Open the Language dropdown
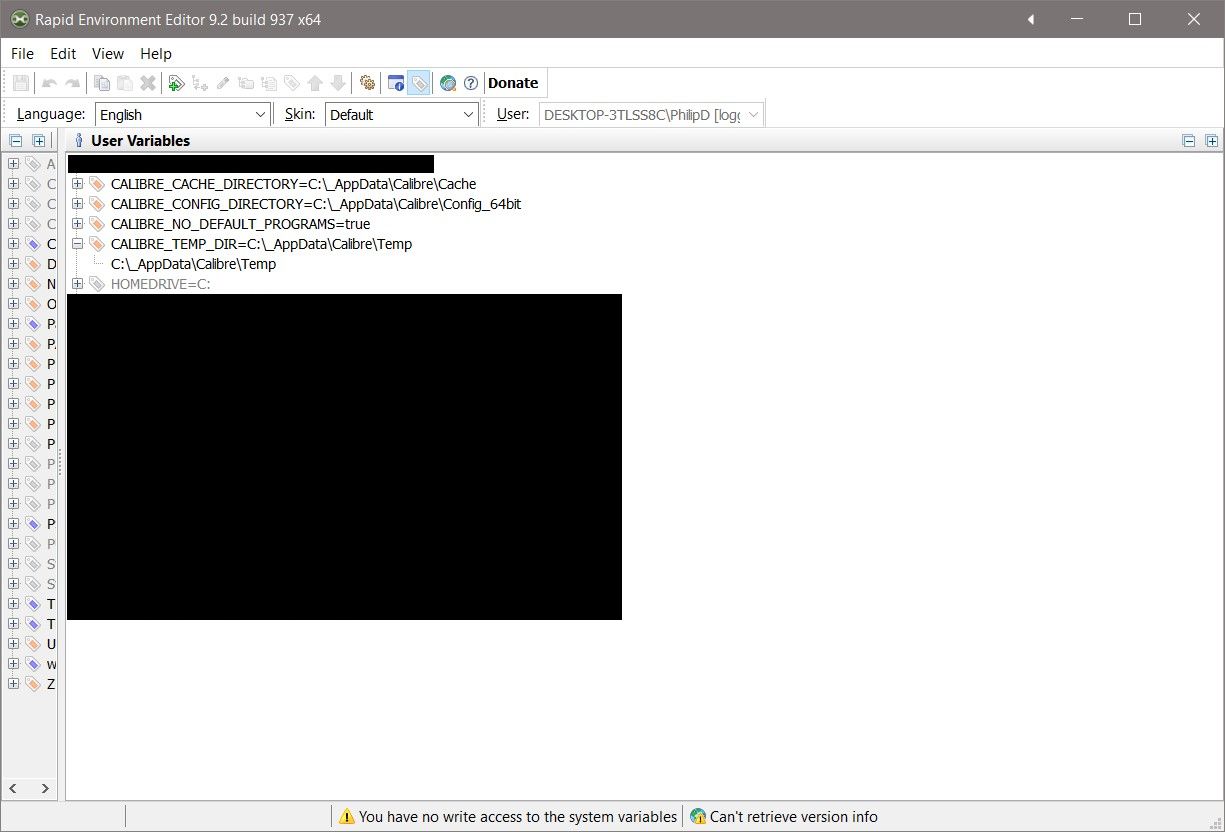Screen dimensions: 1225x832 pyautogui.click(x=183, y=115)
